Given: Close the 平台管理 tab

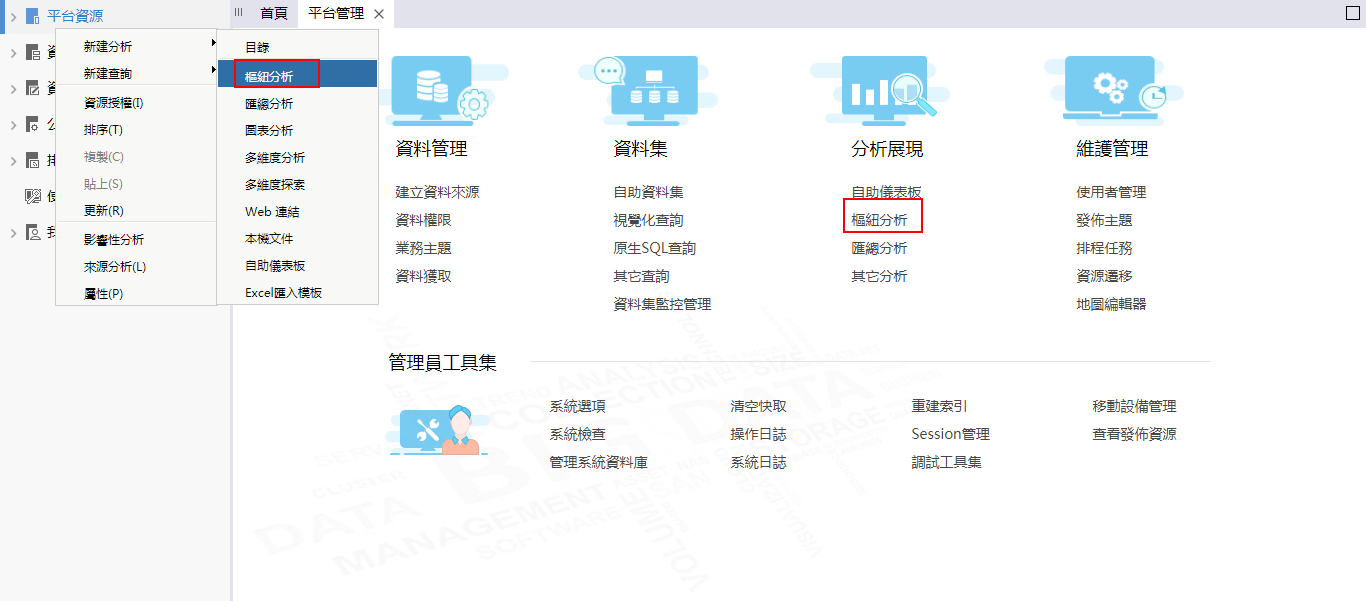Looking at the screenshot, I should (x=379, y=14).
